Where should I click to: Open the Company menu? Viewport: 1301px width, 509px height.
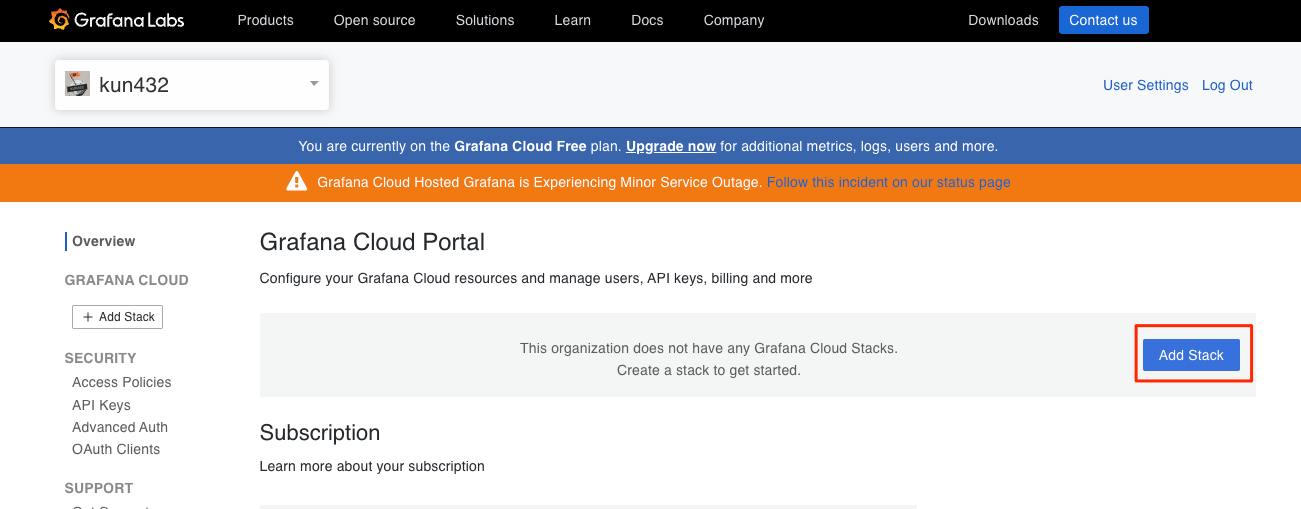(734, 20)
